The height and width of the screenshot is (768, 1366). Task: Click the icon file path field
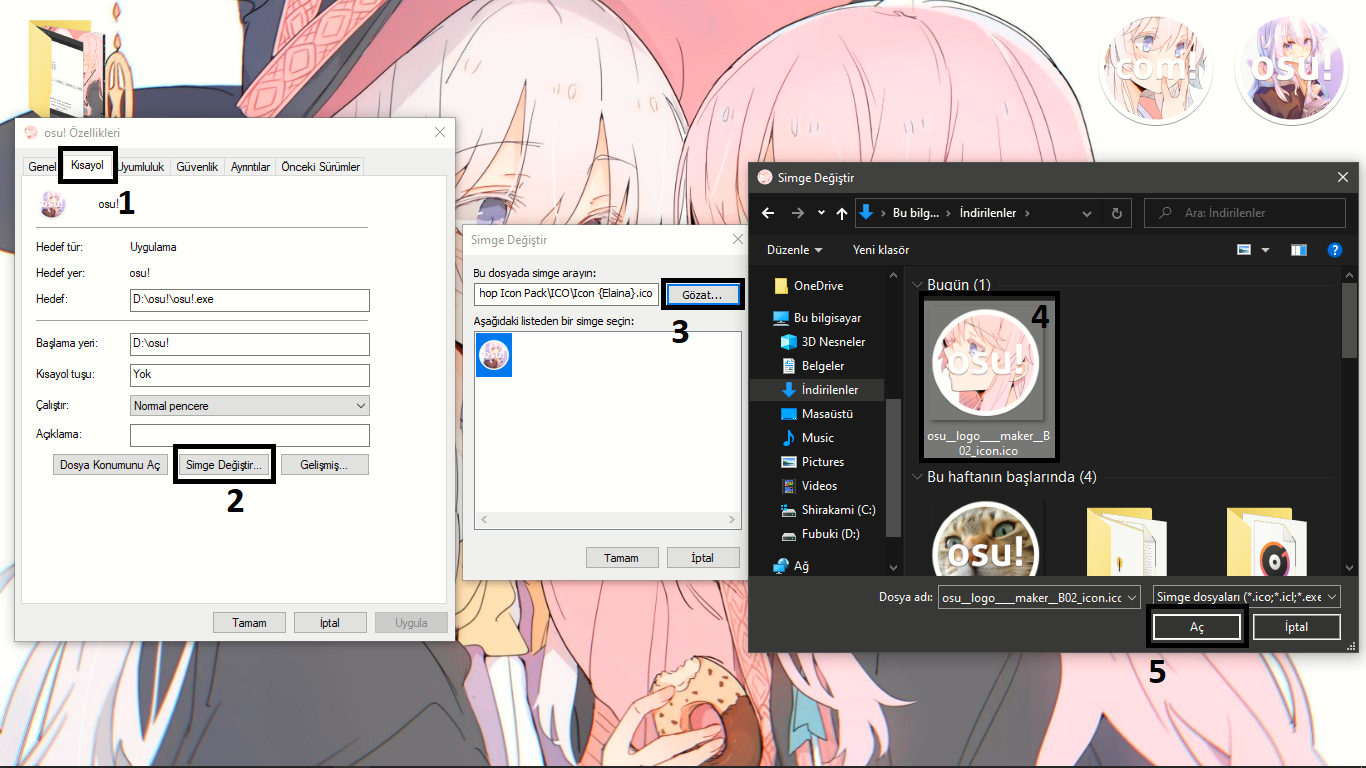point(566,294)
